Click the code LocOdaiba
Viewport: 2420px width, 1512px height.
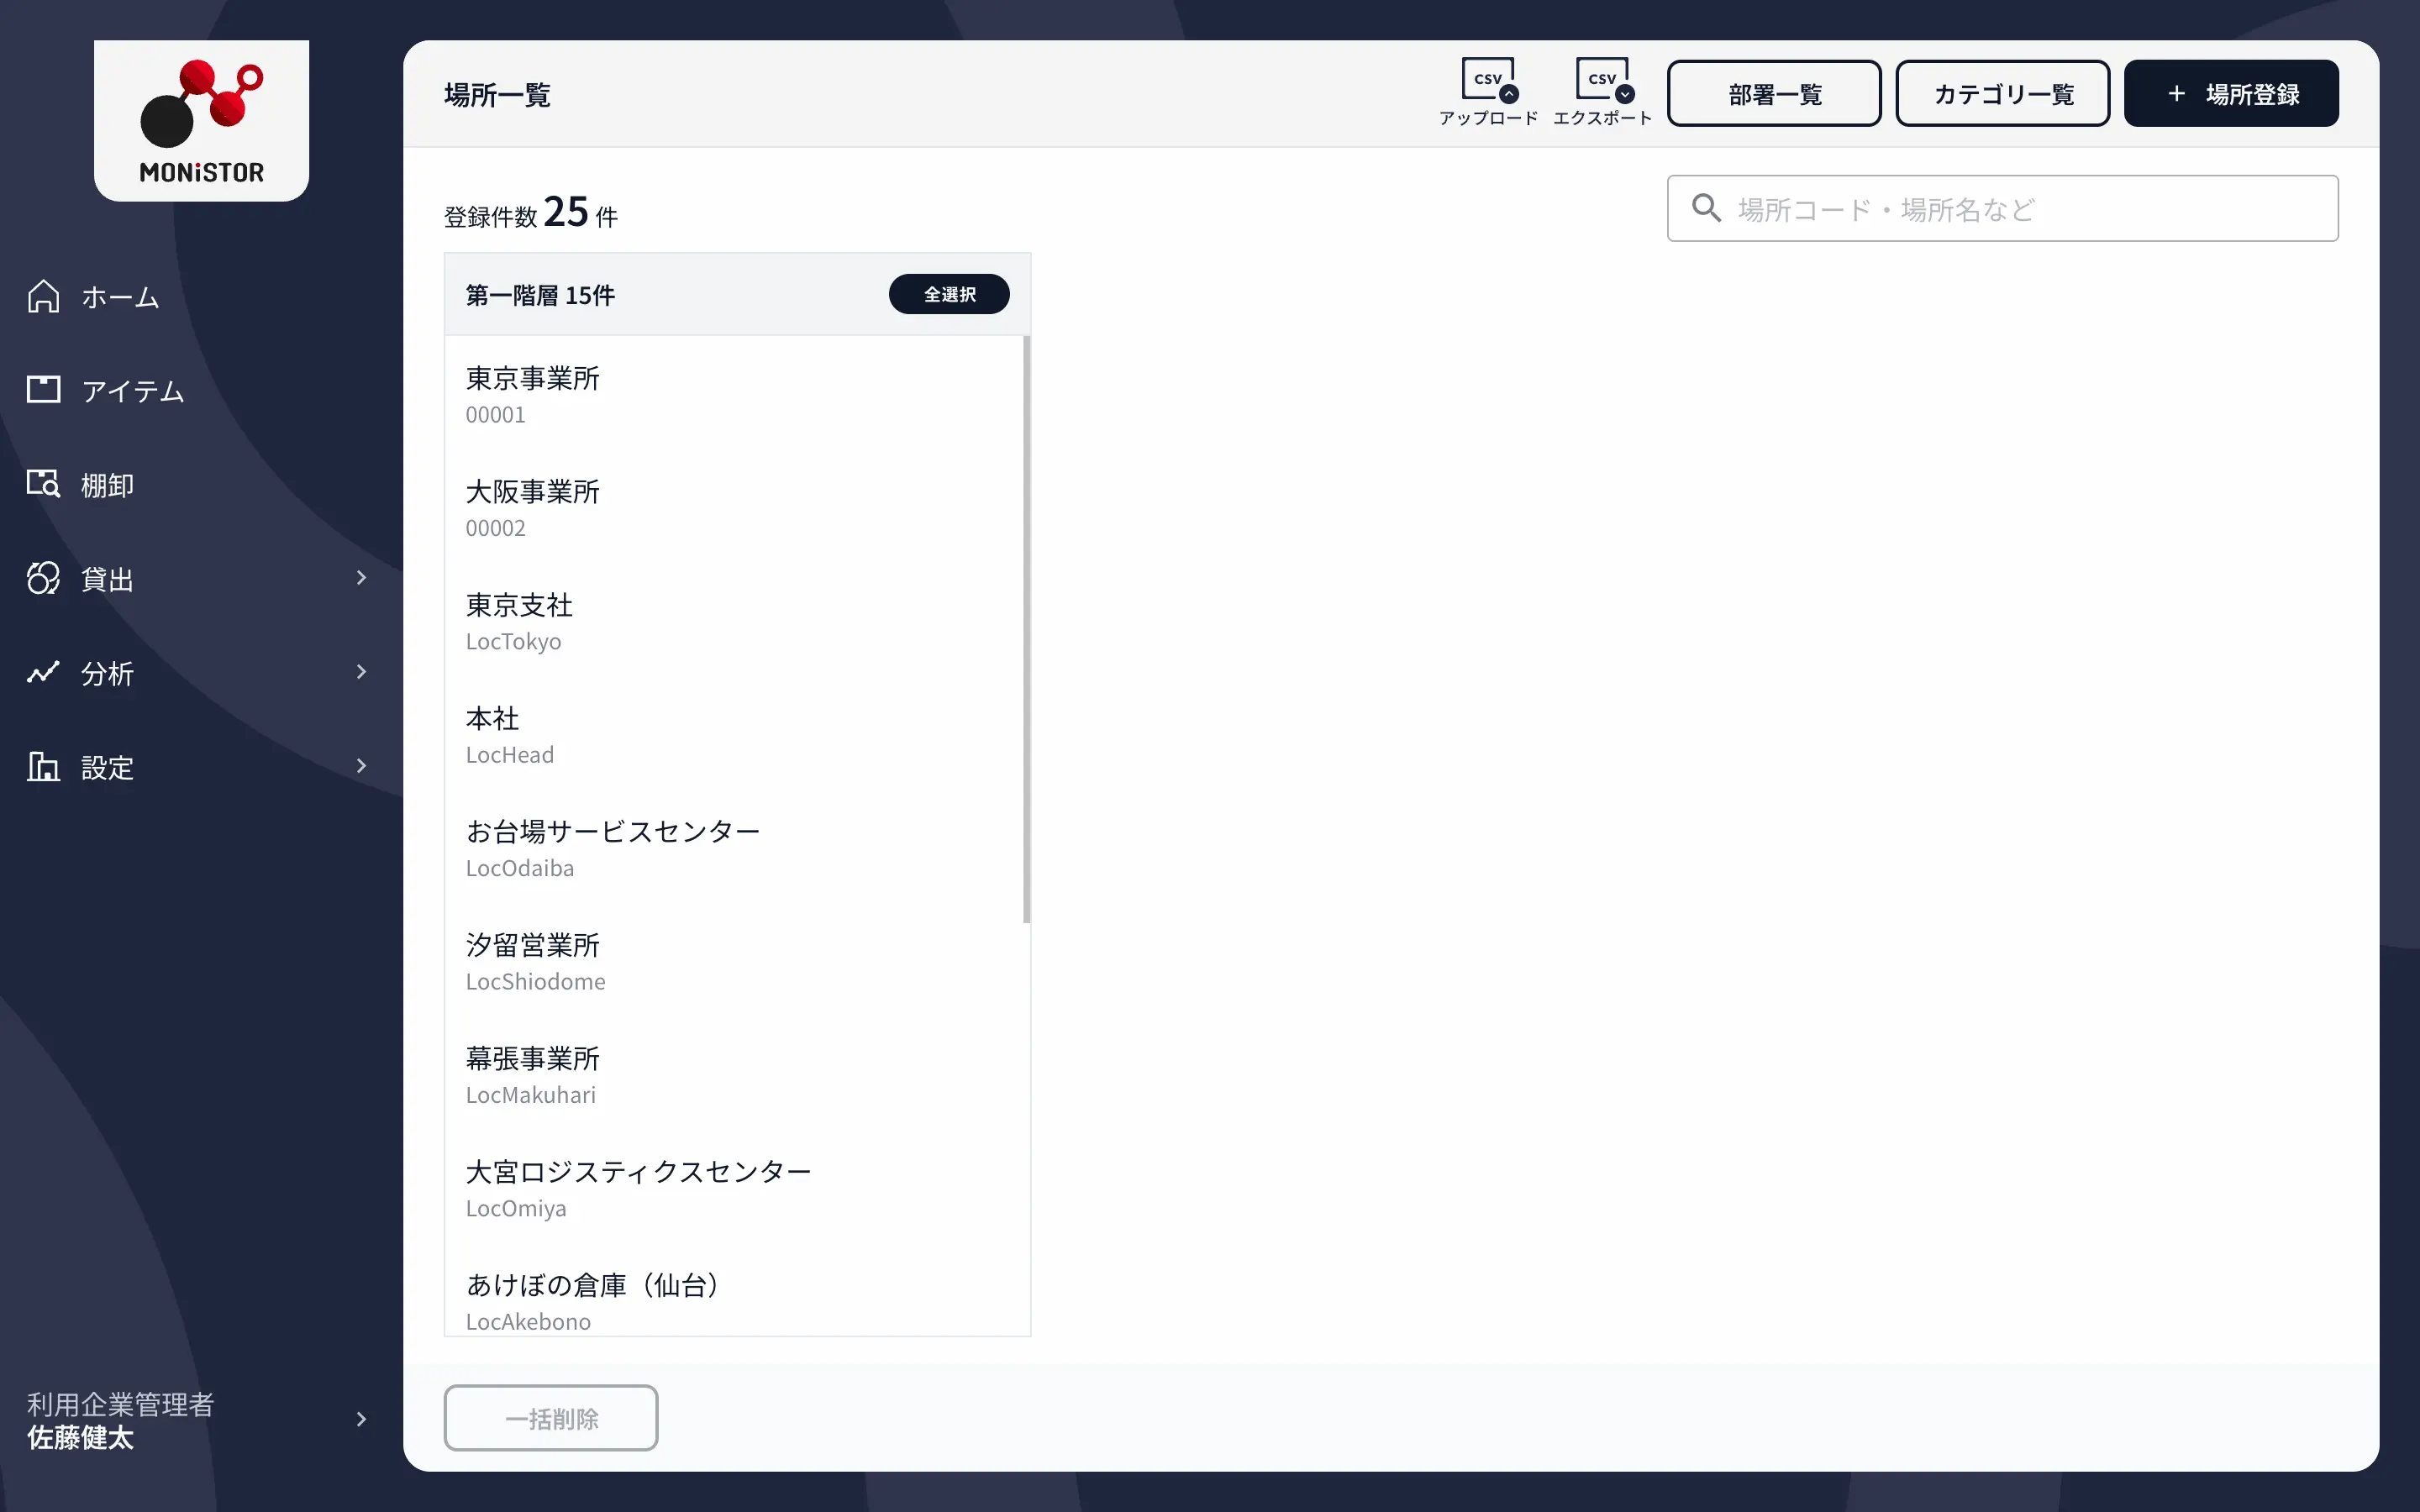coord(519,868)
